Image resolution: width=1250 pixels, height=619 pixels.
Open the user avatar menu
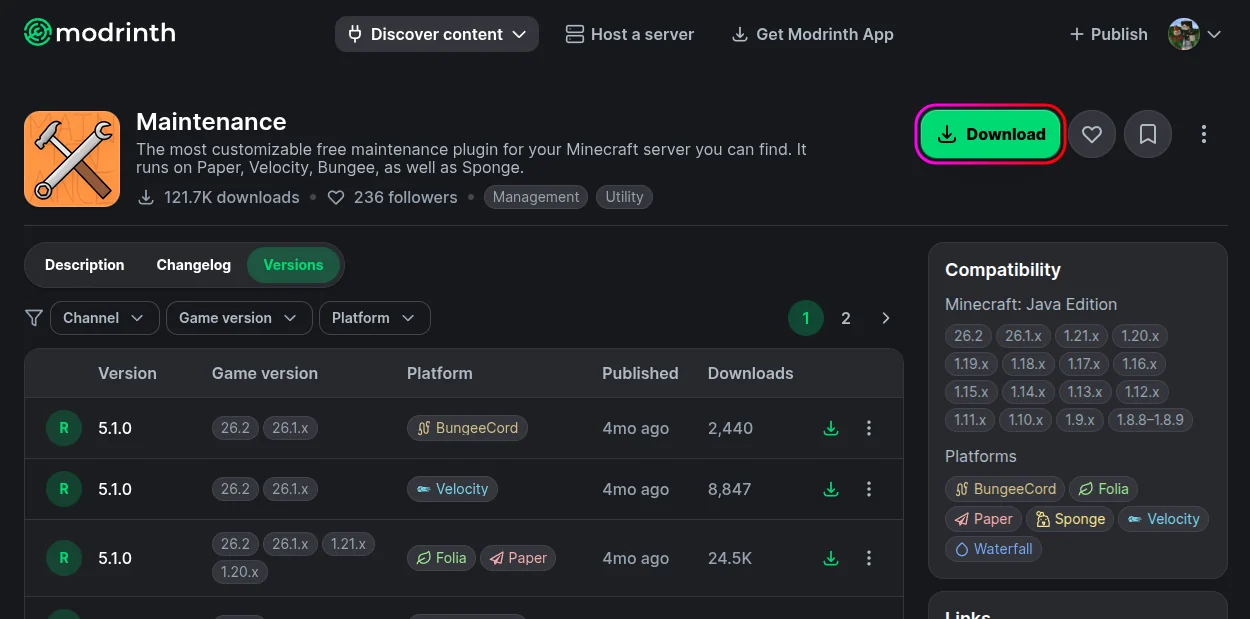[1195, 34]
